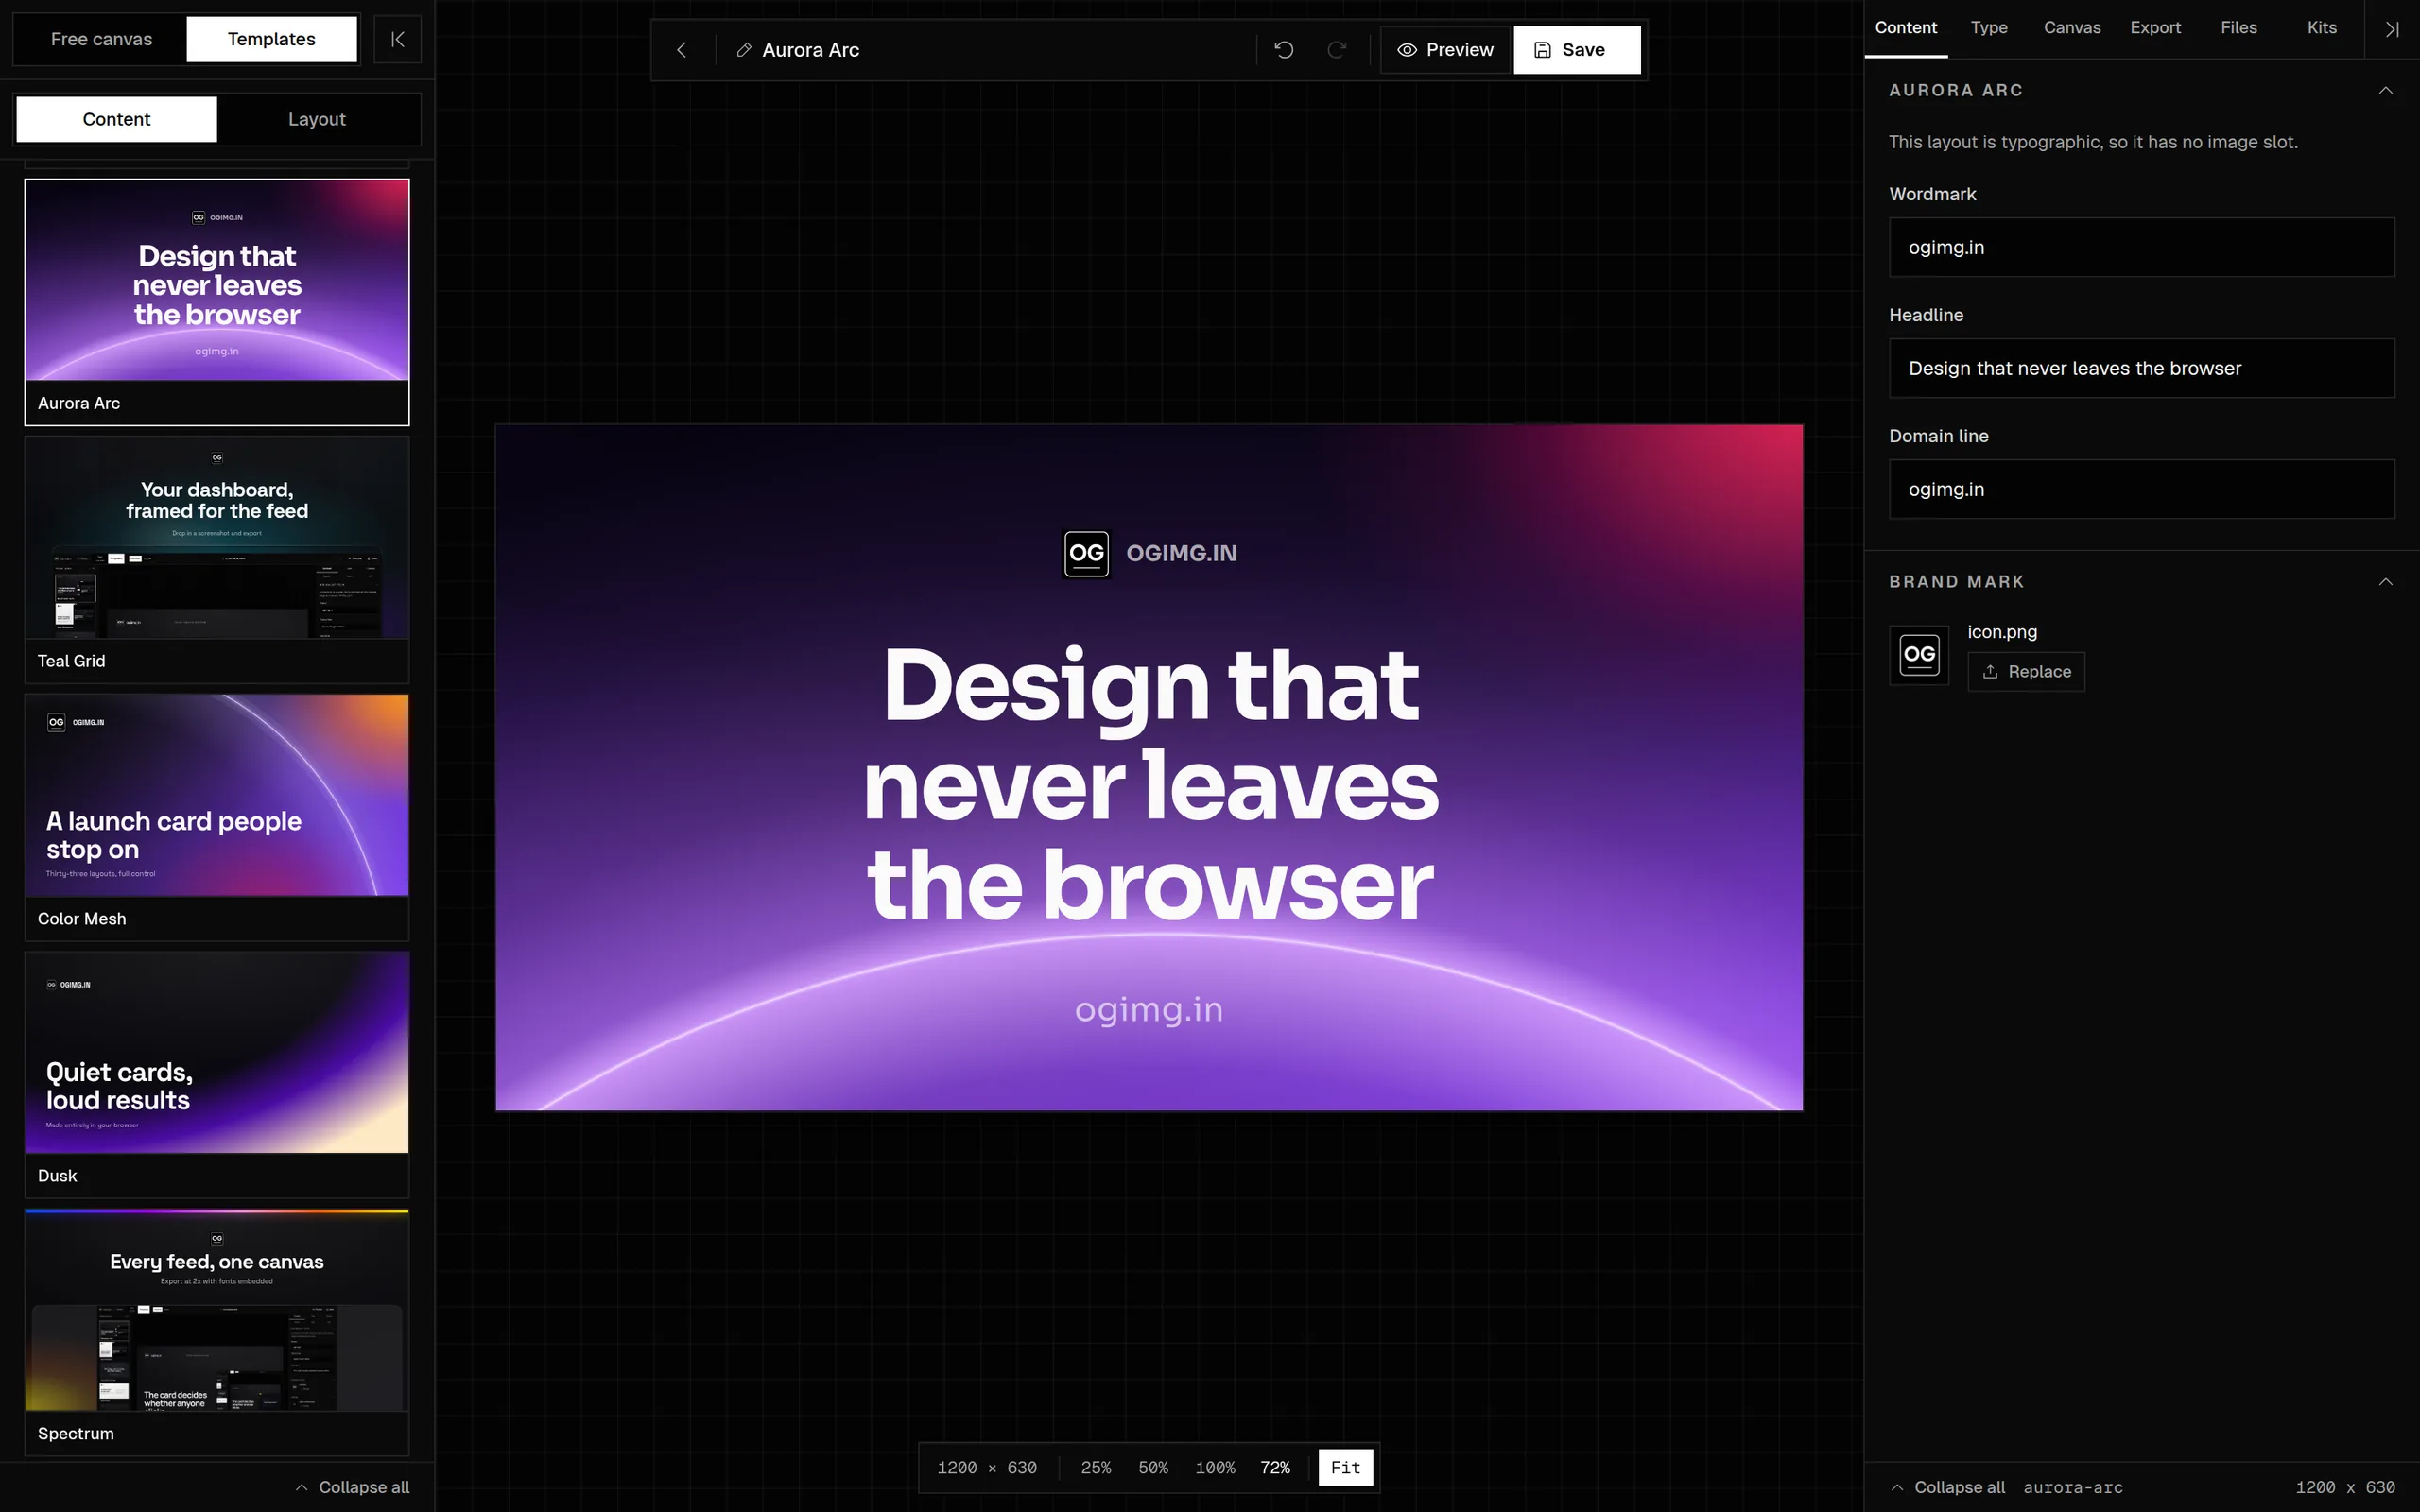Edit the Domain line text field
Viewport: 2420px width, 1512px height.
pos(2141,489)
